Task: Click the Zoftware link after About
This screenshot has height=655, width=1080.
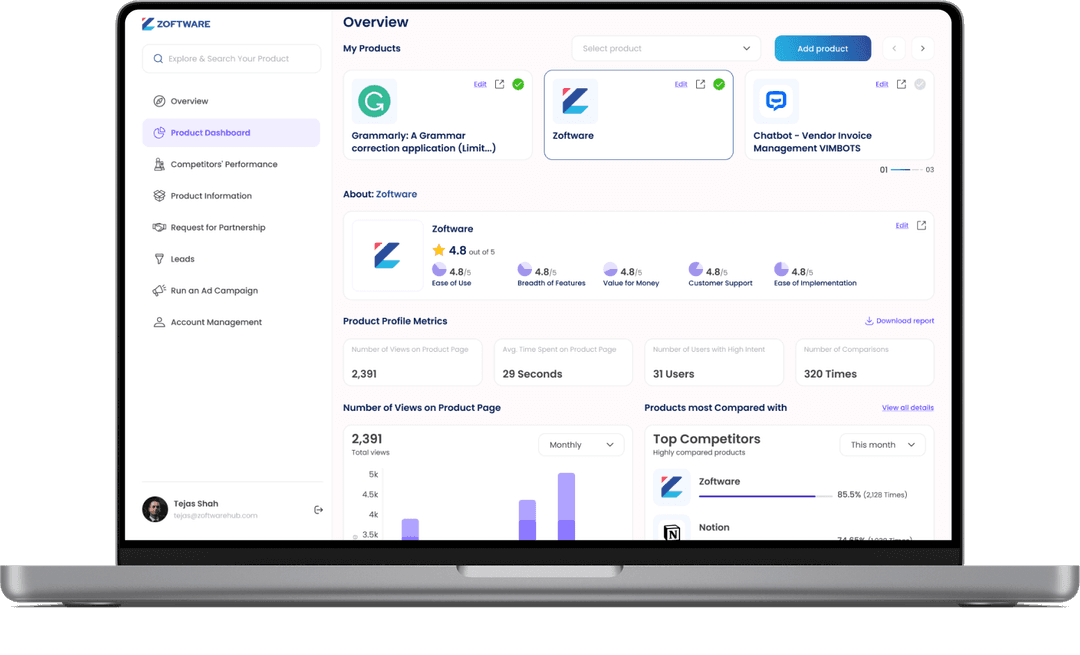Action: [396, 194]
